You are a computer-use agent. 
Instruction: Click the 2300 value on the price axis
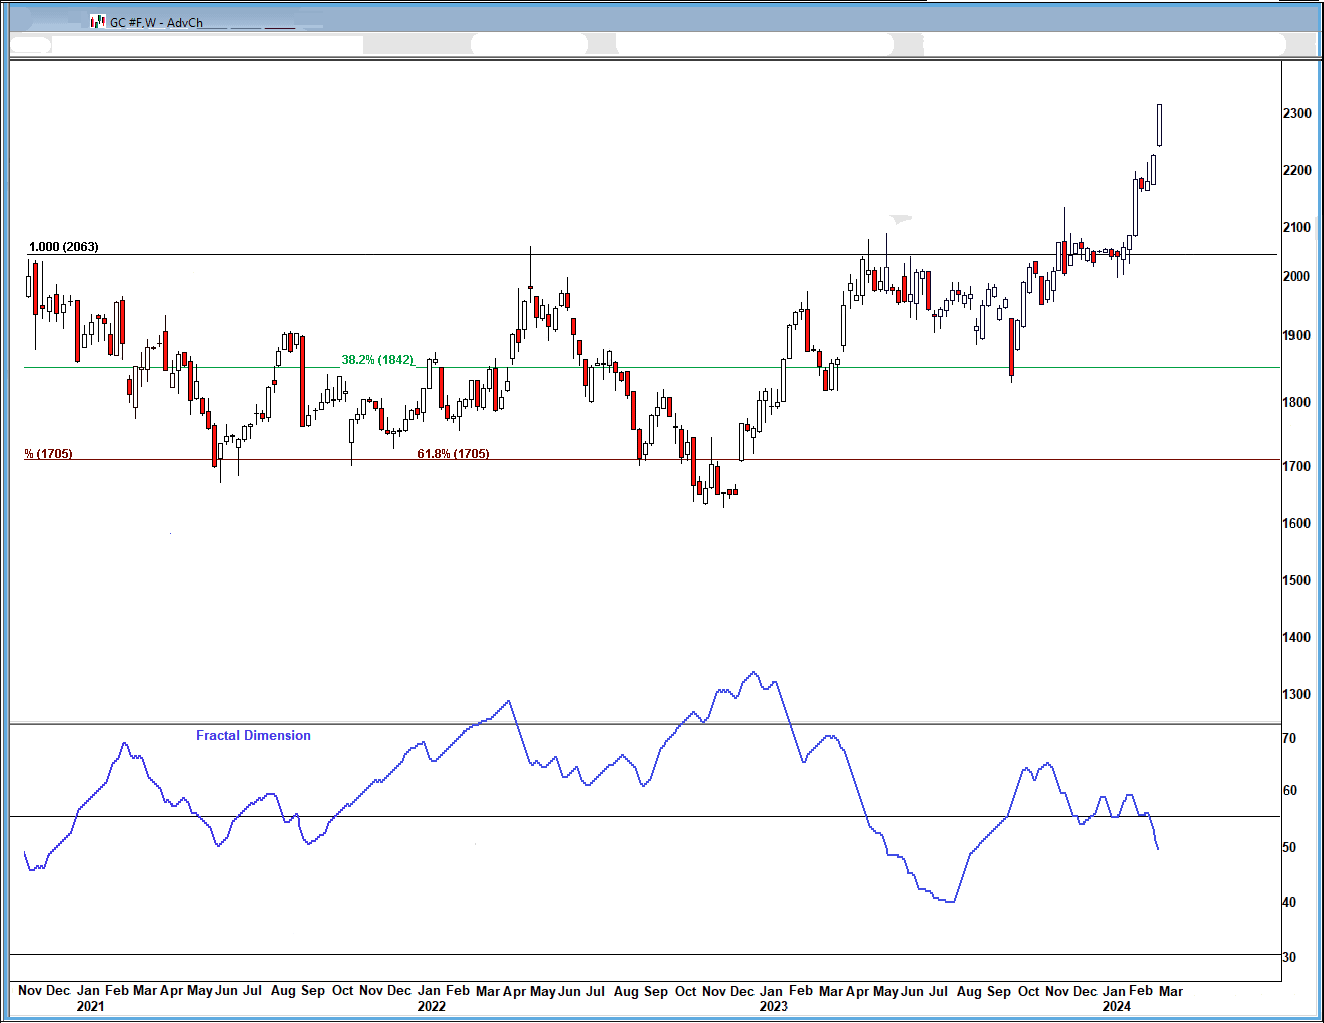[1297, 114]
